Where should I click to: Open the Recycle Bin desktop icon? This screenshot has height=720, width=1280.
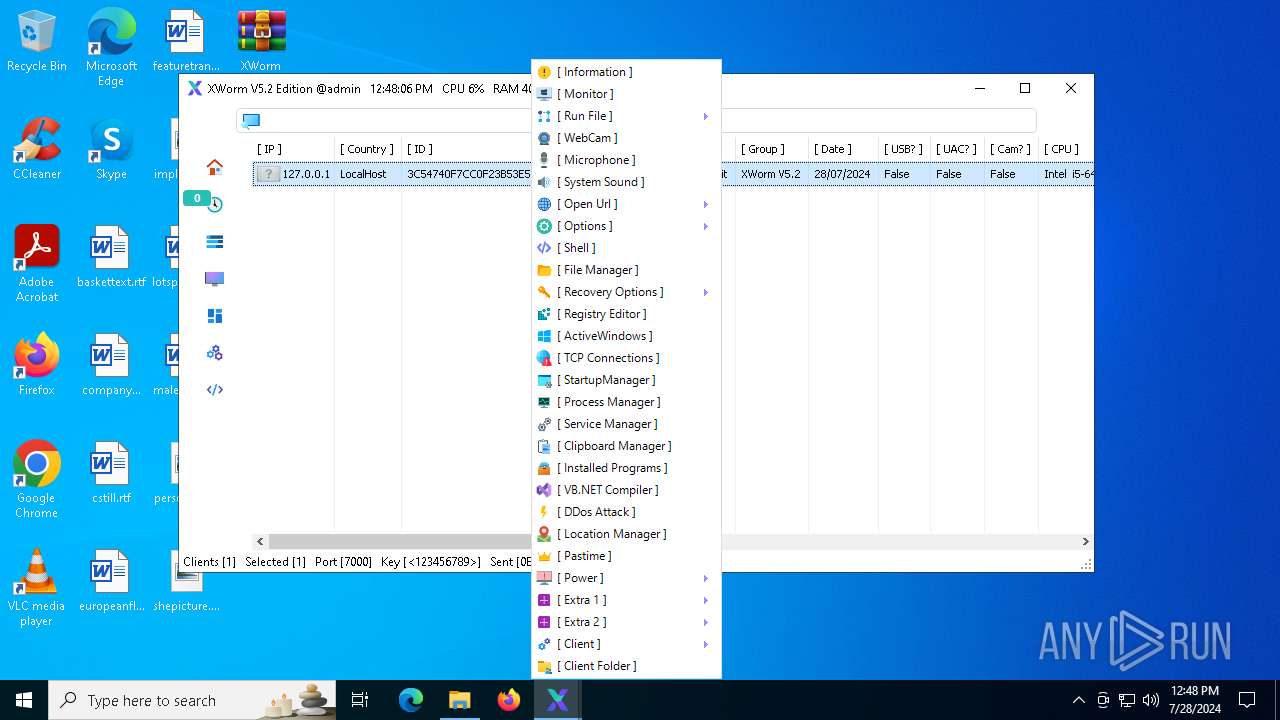point(37,41)
